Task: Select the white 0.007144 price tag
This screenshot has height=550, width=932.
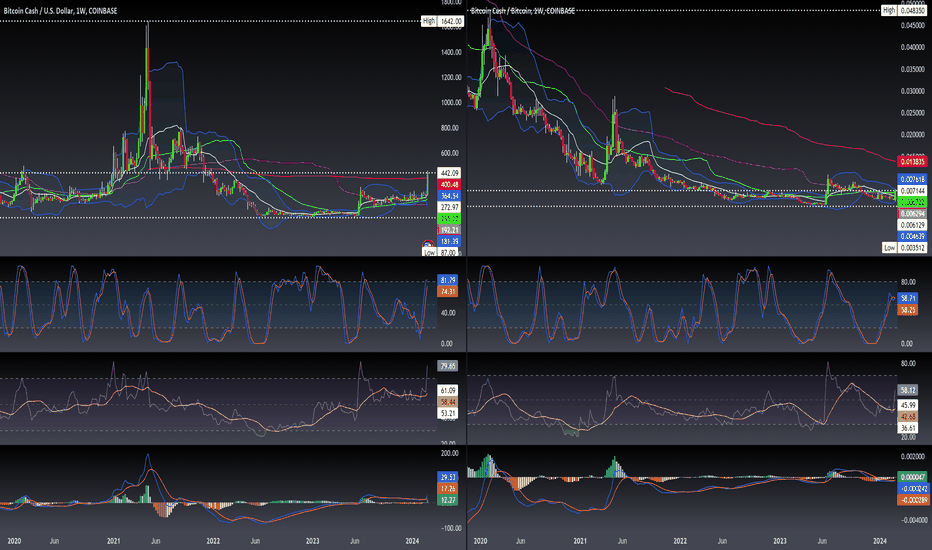Action: [912, 191]
